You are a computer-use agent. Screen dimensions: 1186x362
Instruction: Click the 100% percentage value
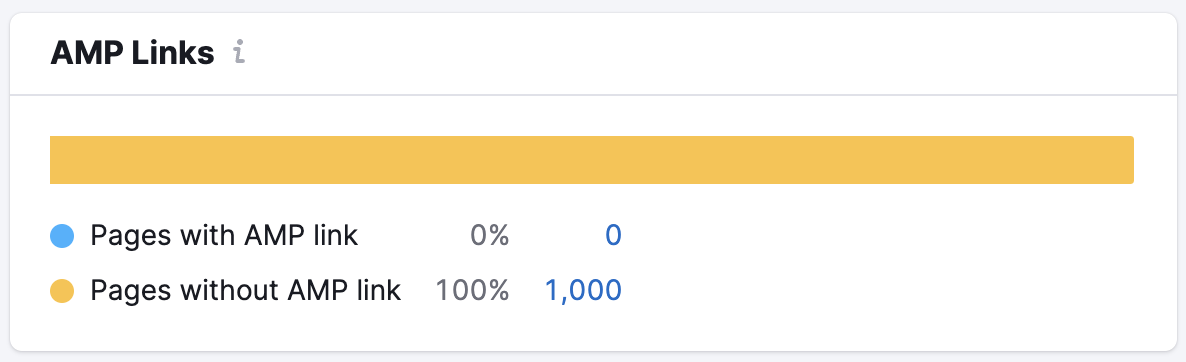[472, 291]
